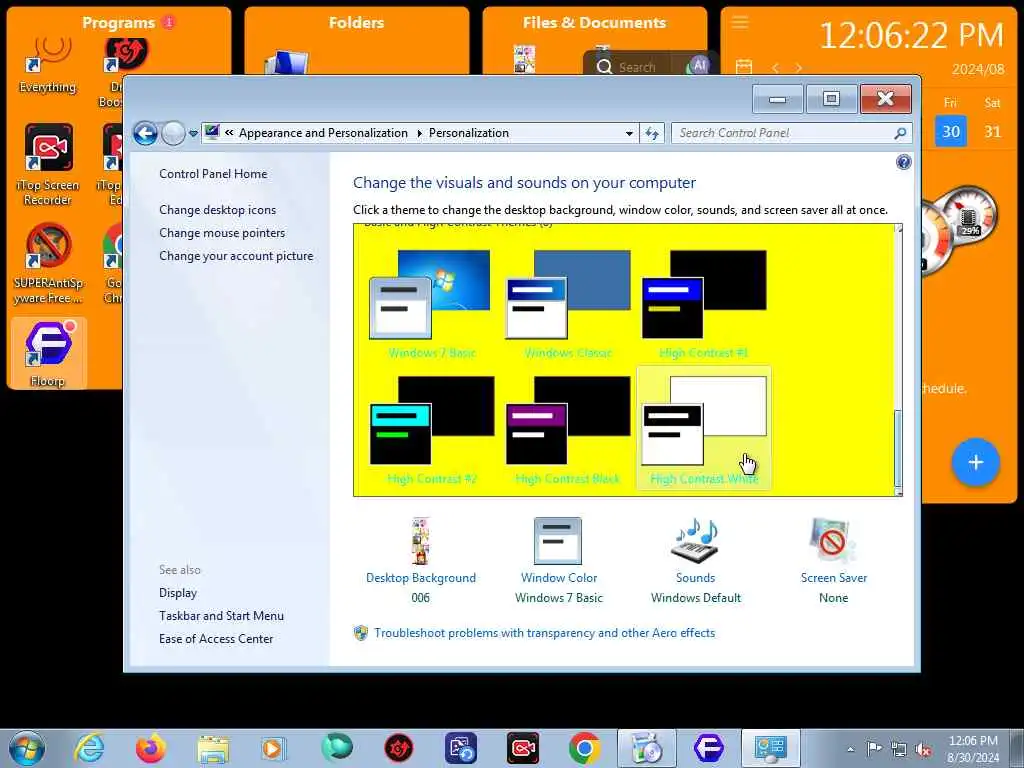Click the Troubleshoot transparency and Aero effects link
Image resolution: width=1024 pixels, height=768 pixels.
pyautogui.click(x=544, y=633)
